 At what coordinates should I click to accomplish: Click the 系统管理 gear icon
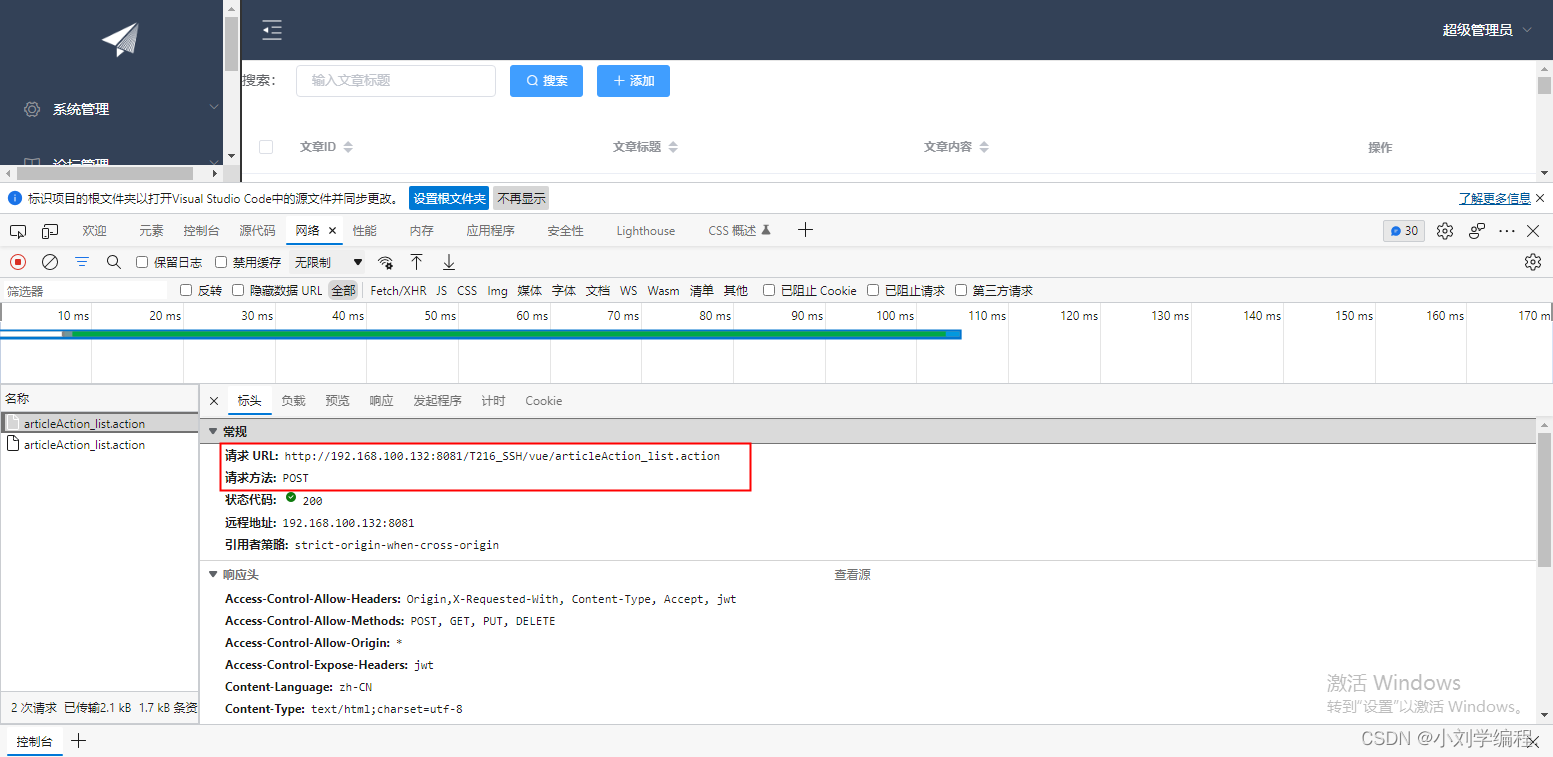pos(32,109)
